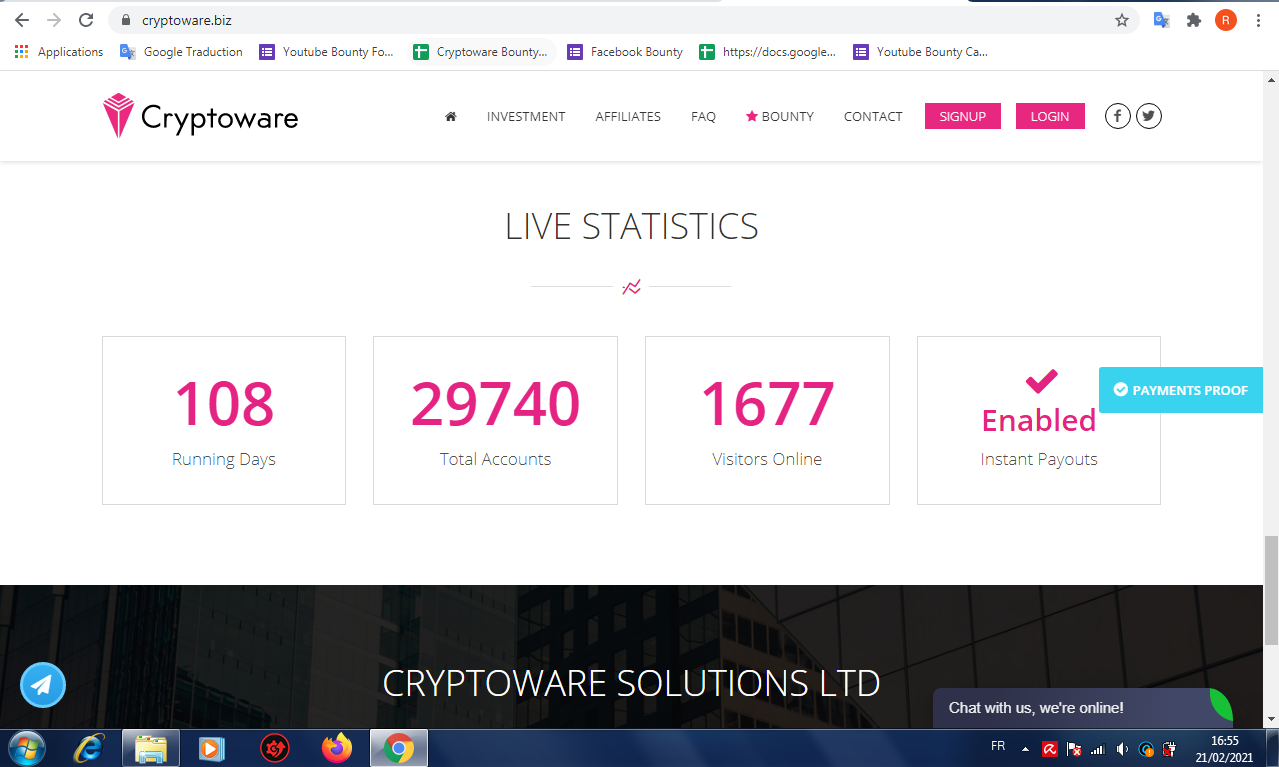1279x767 pixels.
Task: Bookmark page with the star icon
Action: click(x=1122, y=20)
